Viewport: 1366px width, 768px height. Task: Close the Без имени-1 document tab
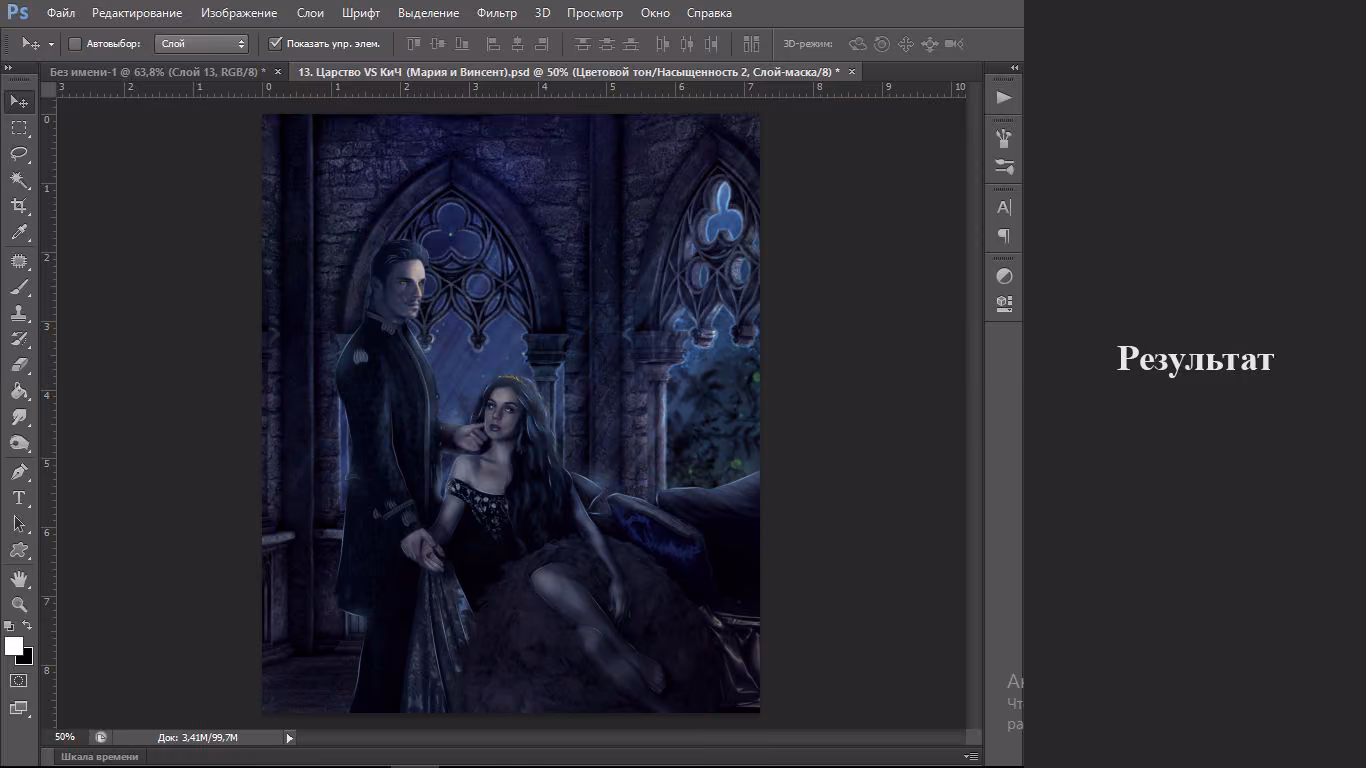click(278, 72)
